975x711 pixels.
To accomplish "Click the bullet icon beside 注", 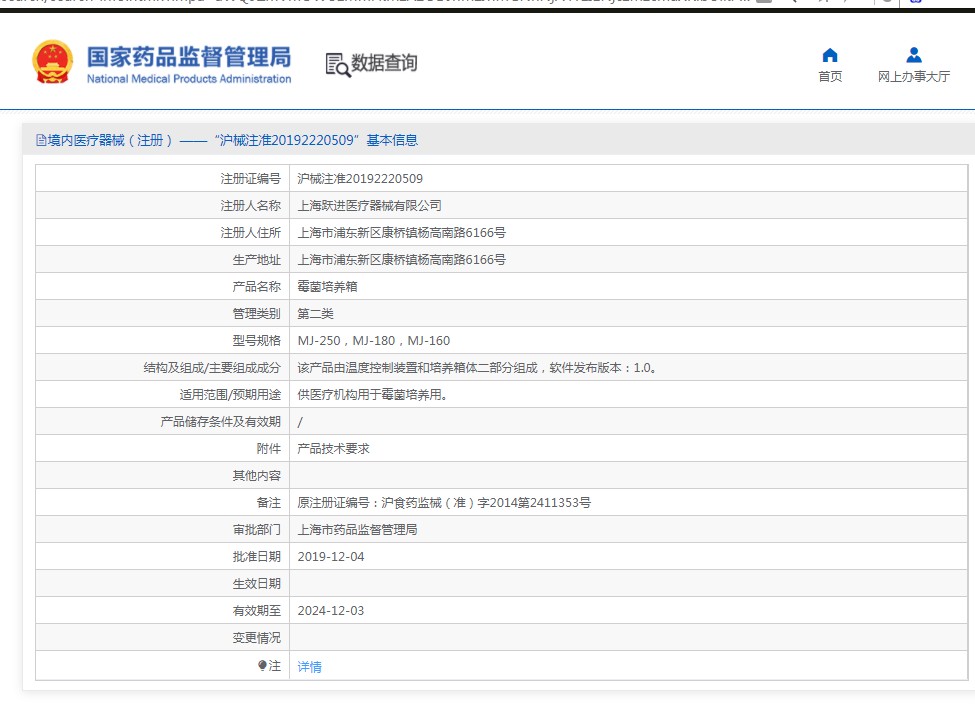I will click(x=262, y=666).
